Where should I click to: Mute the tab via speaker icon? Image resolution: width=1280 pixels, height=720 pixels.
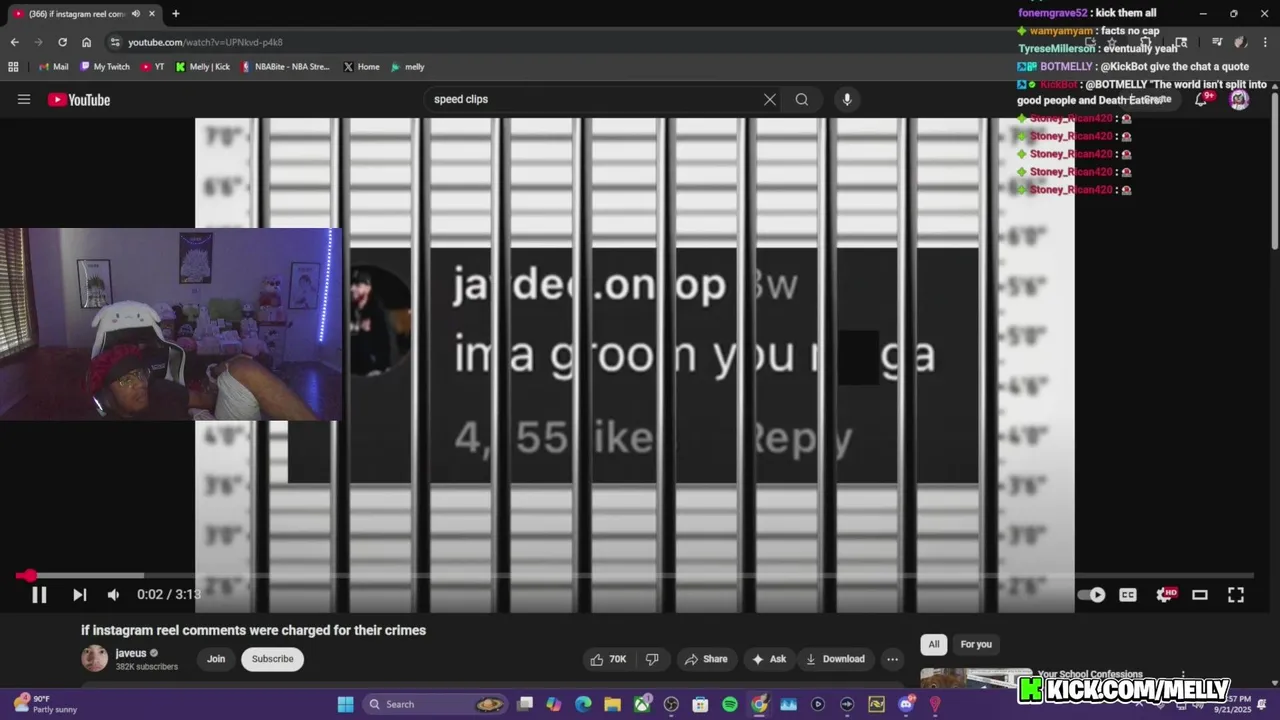135,14
